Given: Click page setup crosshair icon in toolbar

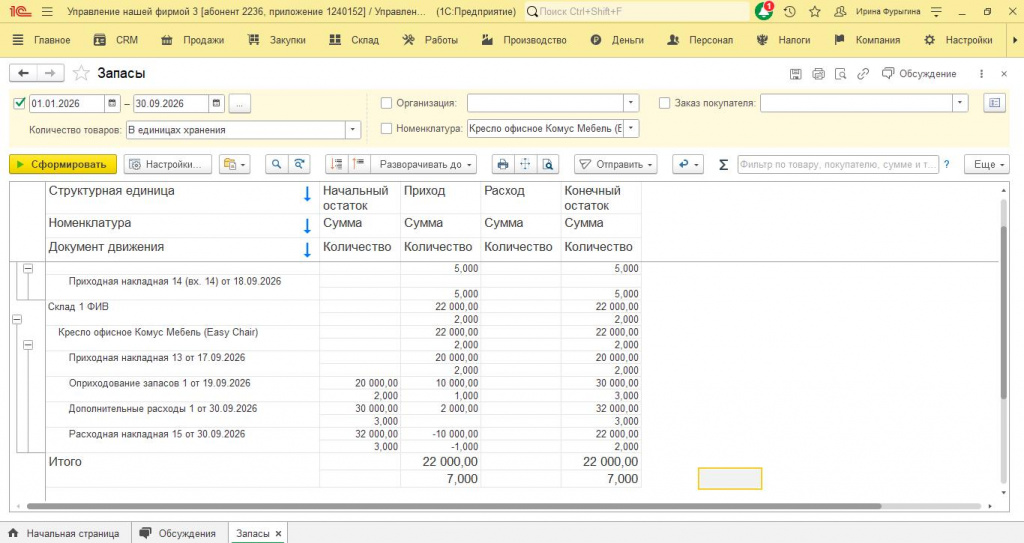Looking at the screenshot, I should point(525,164).
